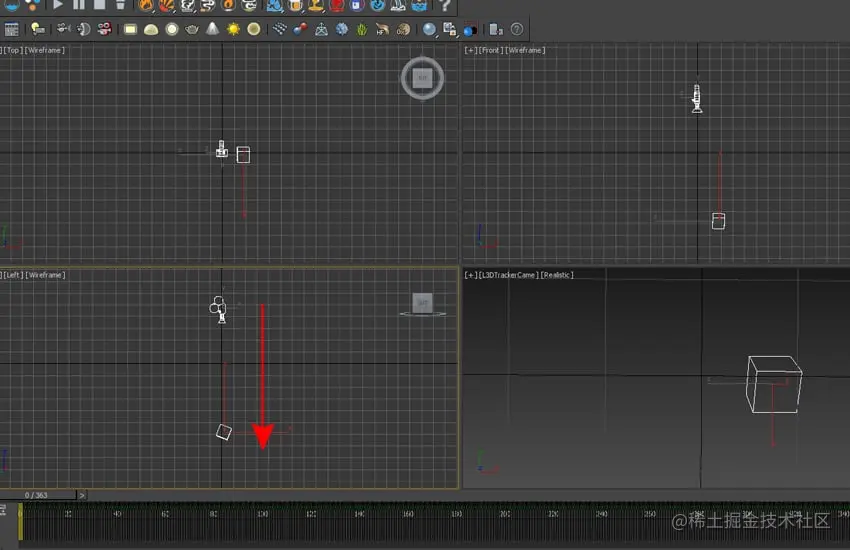The width and height of the screenshot is (850, 550).
Task: Select the red liquid preset icon
Action: (337, 5)
